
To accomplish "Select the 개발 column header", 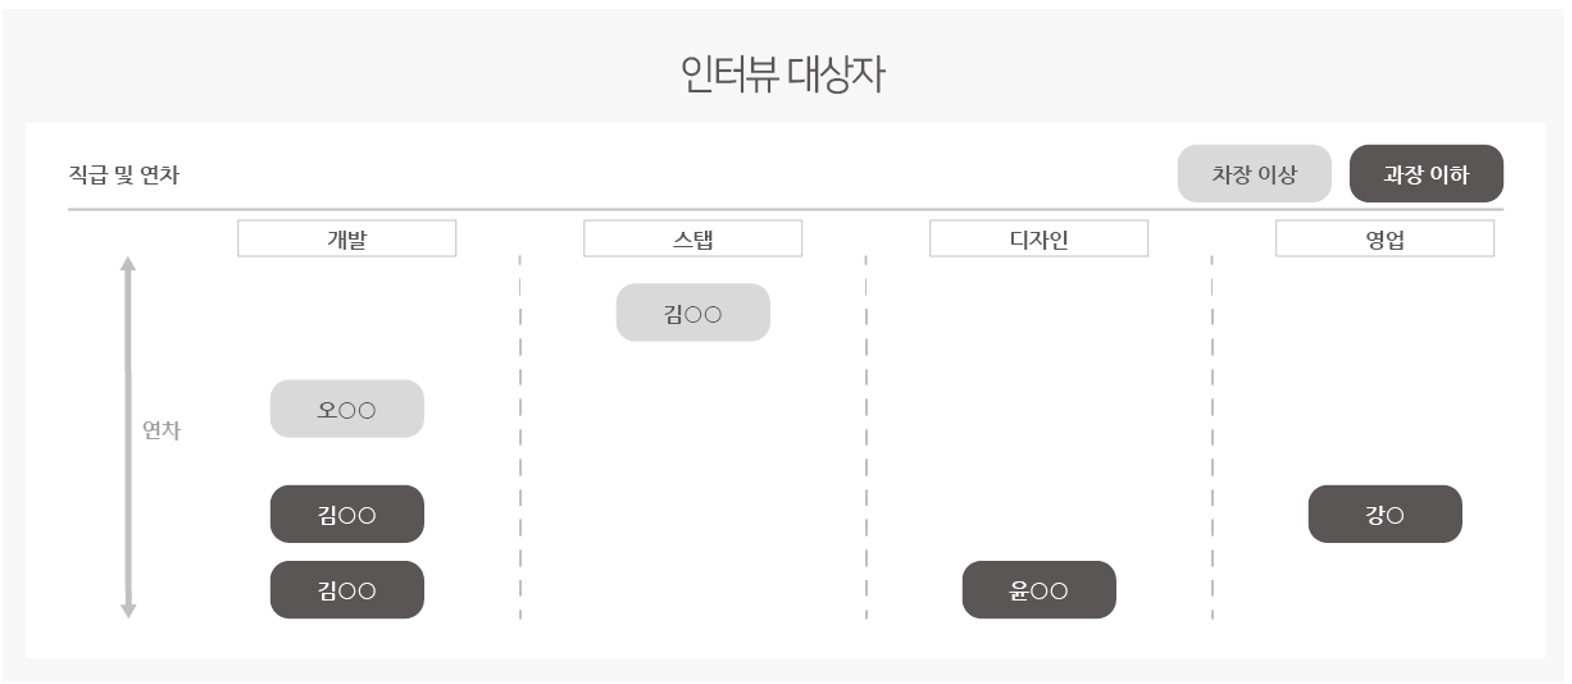I will tap(347, 239).
